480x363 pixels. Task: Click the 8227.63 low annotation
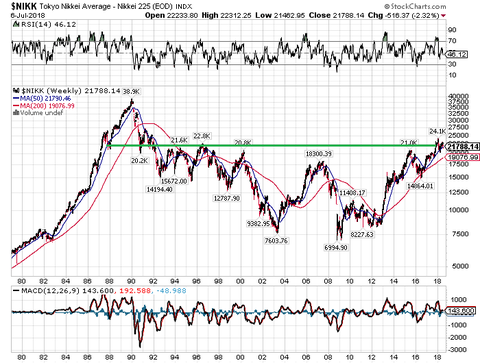point(362,234)
